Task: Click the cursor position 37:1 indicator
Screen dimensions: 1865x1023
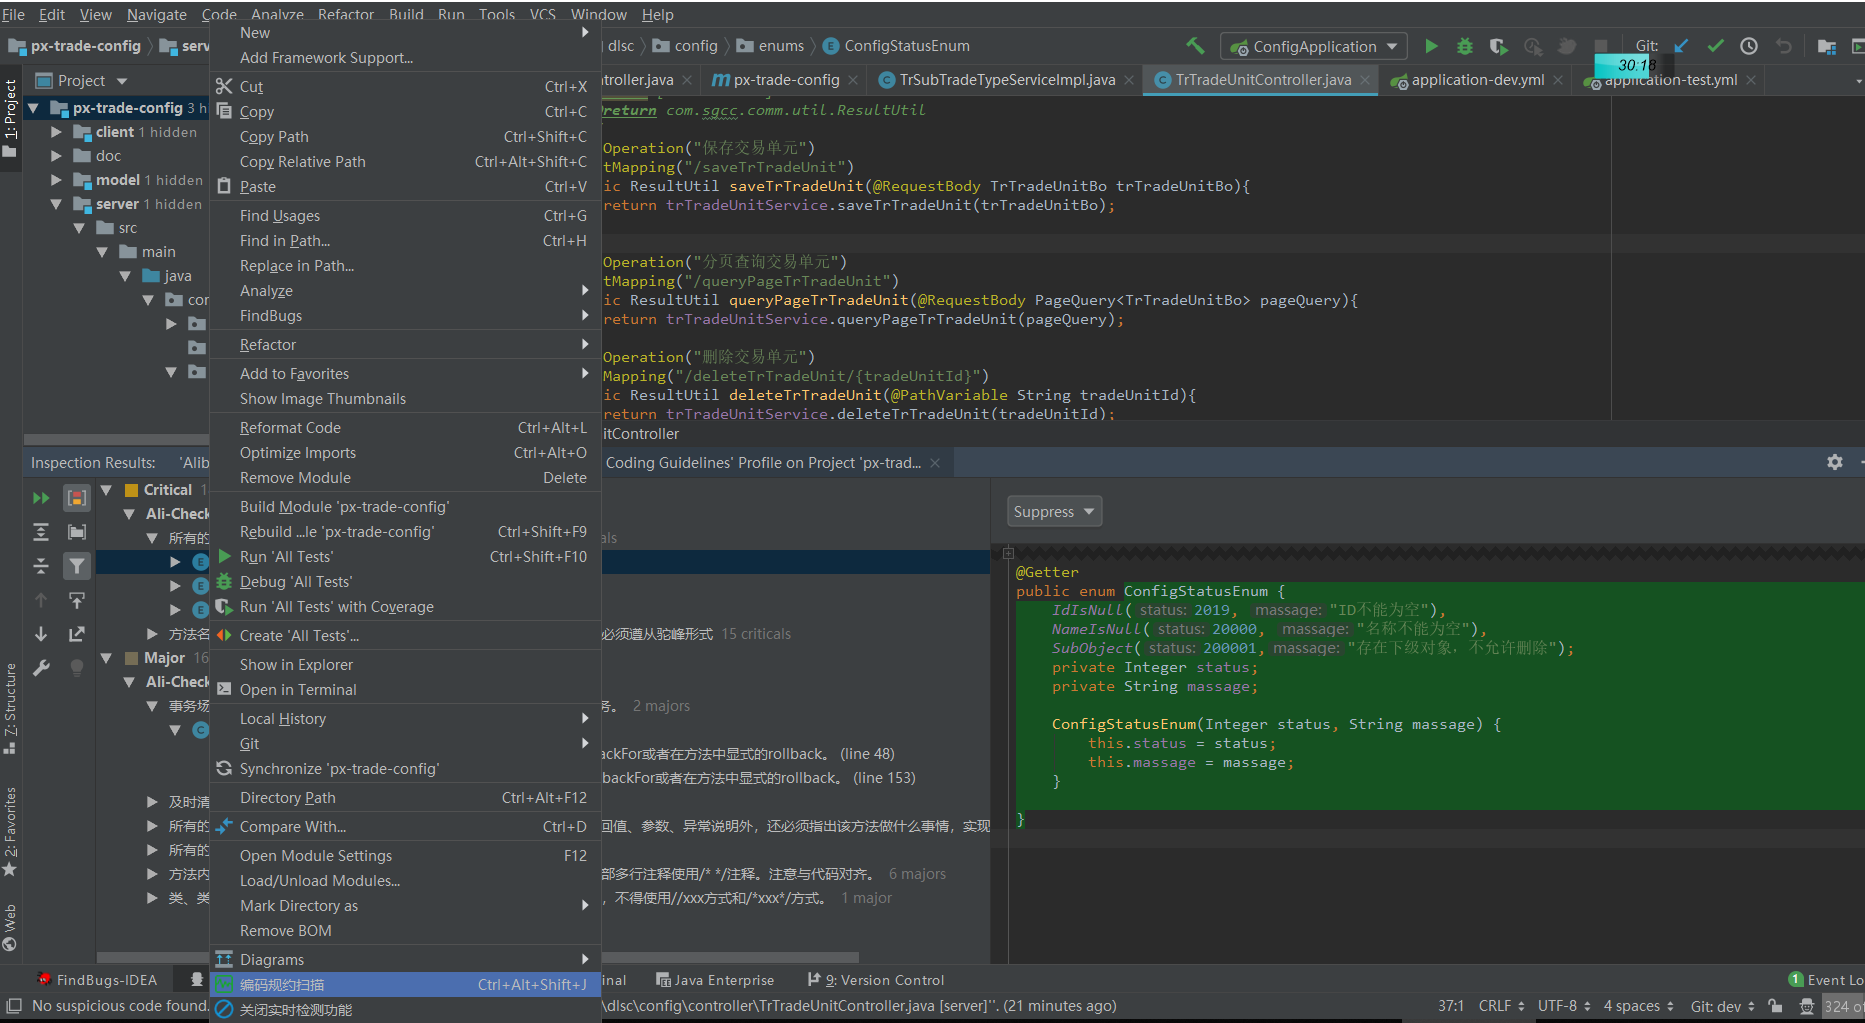Action: tap(1450, 1006)
